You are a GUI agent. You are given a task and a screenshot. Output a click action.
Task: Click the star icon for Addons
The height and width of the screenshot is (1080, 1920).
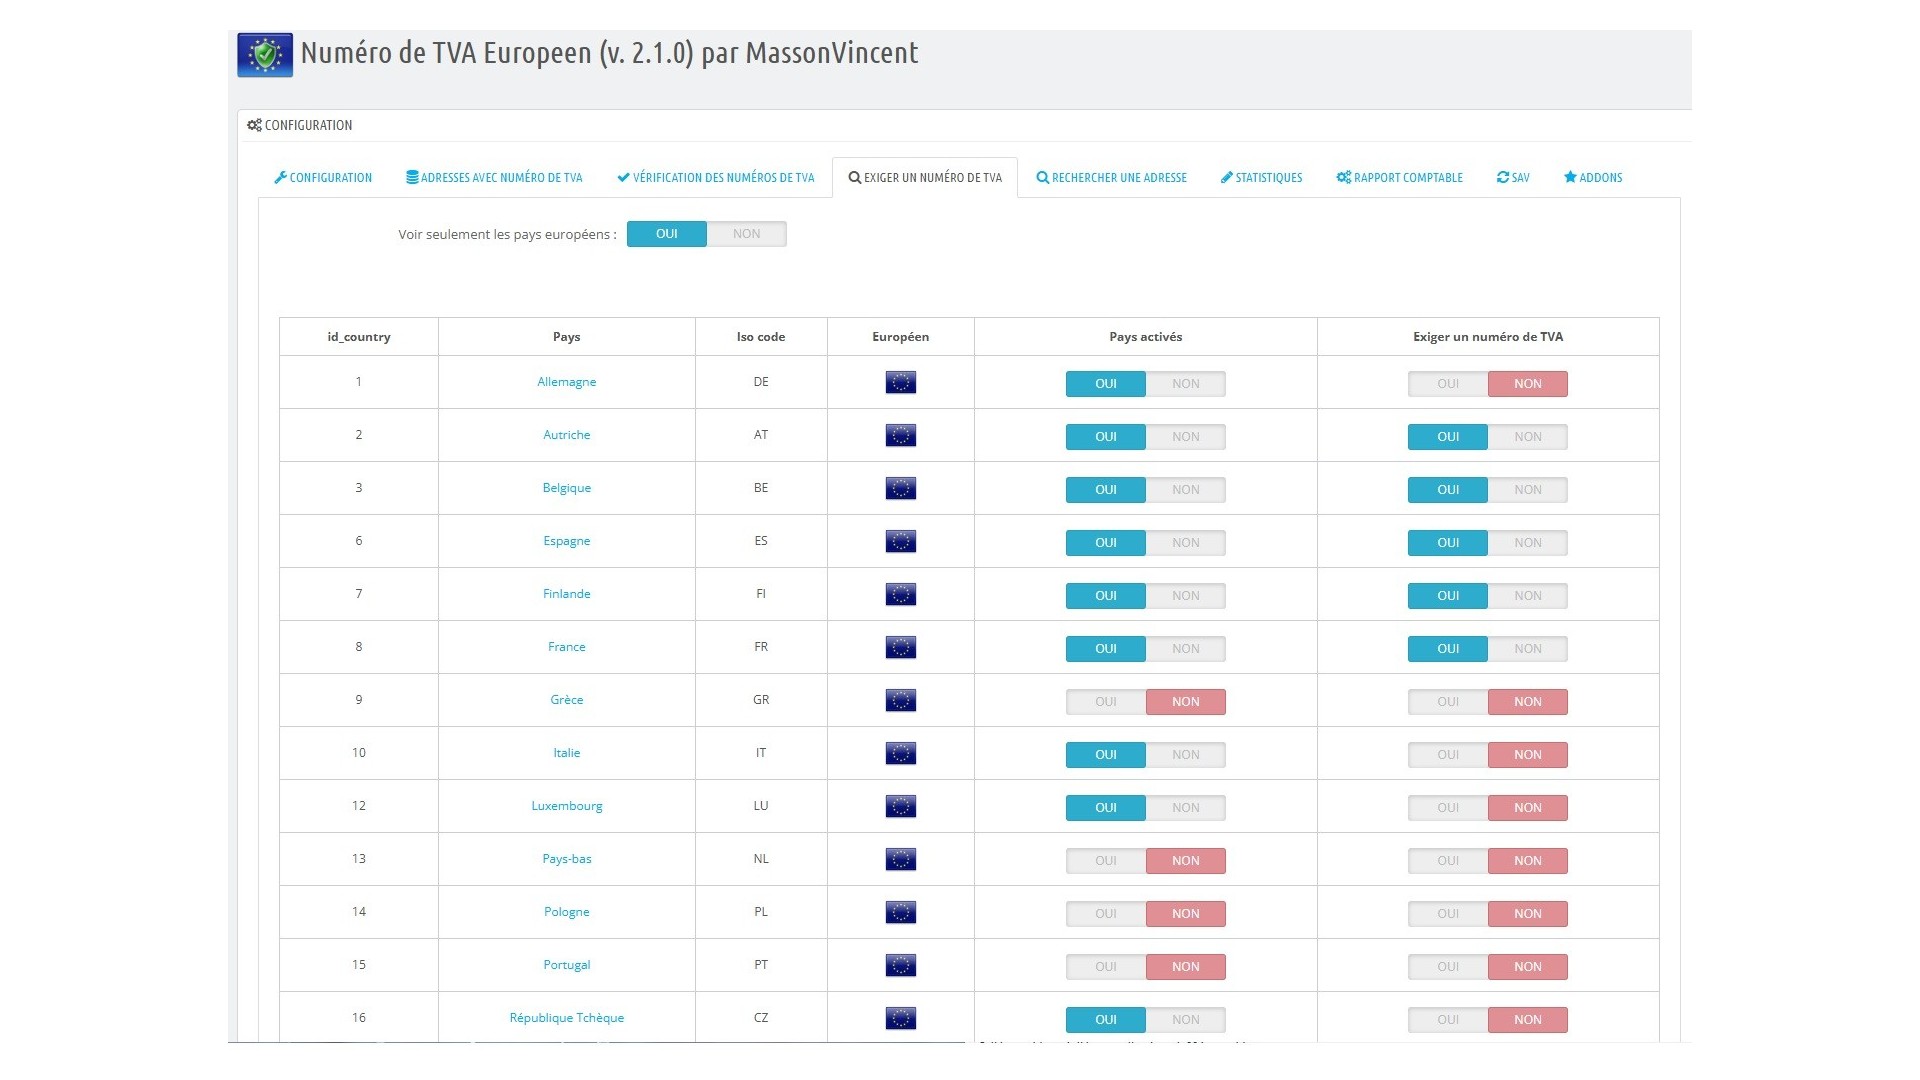[x=1570, y=178]
